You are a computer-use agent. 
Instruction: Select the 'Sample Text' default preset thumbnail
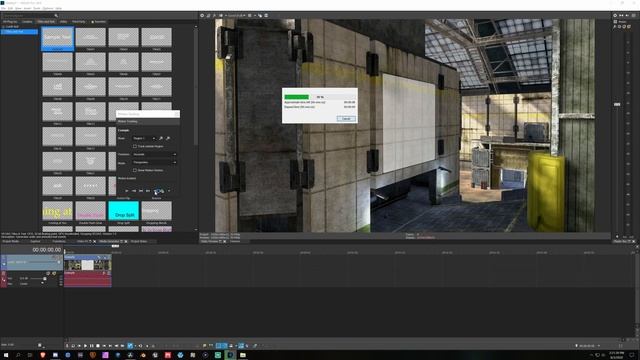coord(58,38)
